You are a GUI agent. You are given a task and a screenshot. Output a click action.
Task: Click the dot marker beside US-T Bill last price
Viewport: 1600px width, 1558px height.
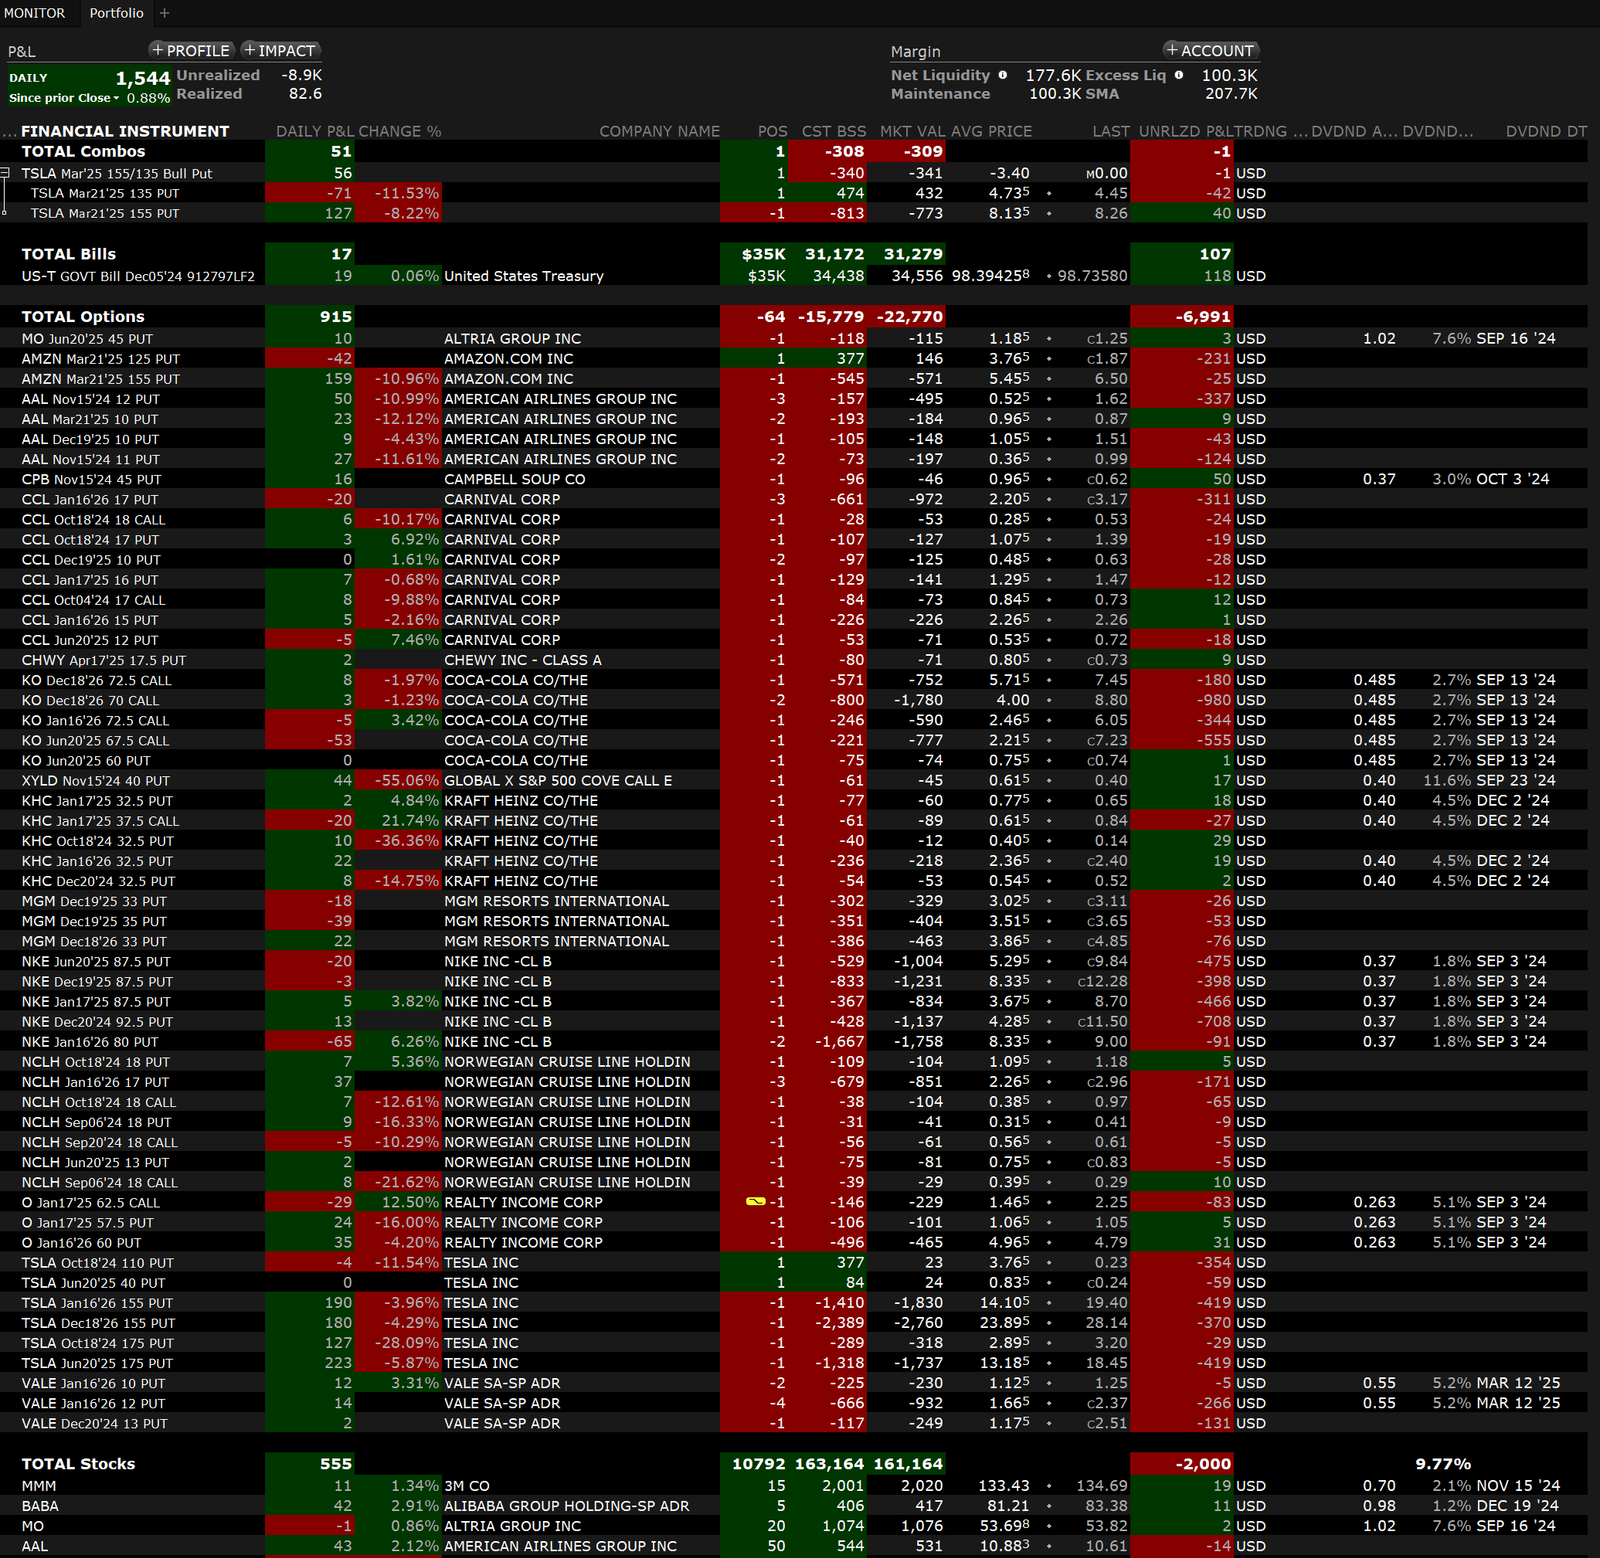[1048, 276]
